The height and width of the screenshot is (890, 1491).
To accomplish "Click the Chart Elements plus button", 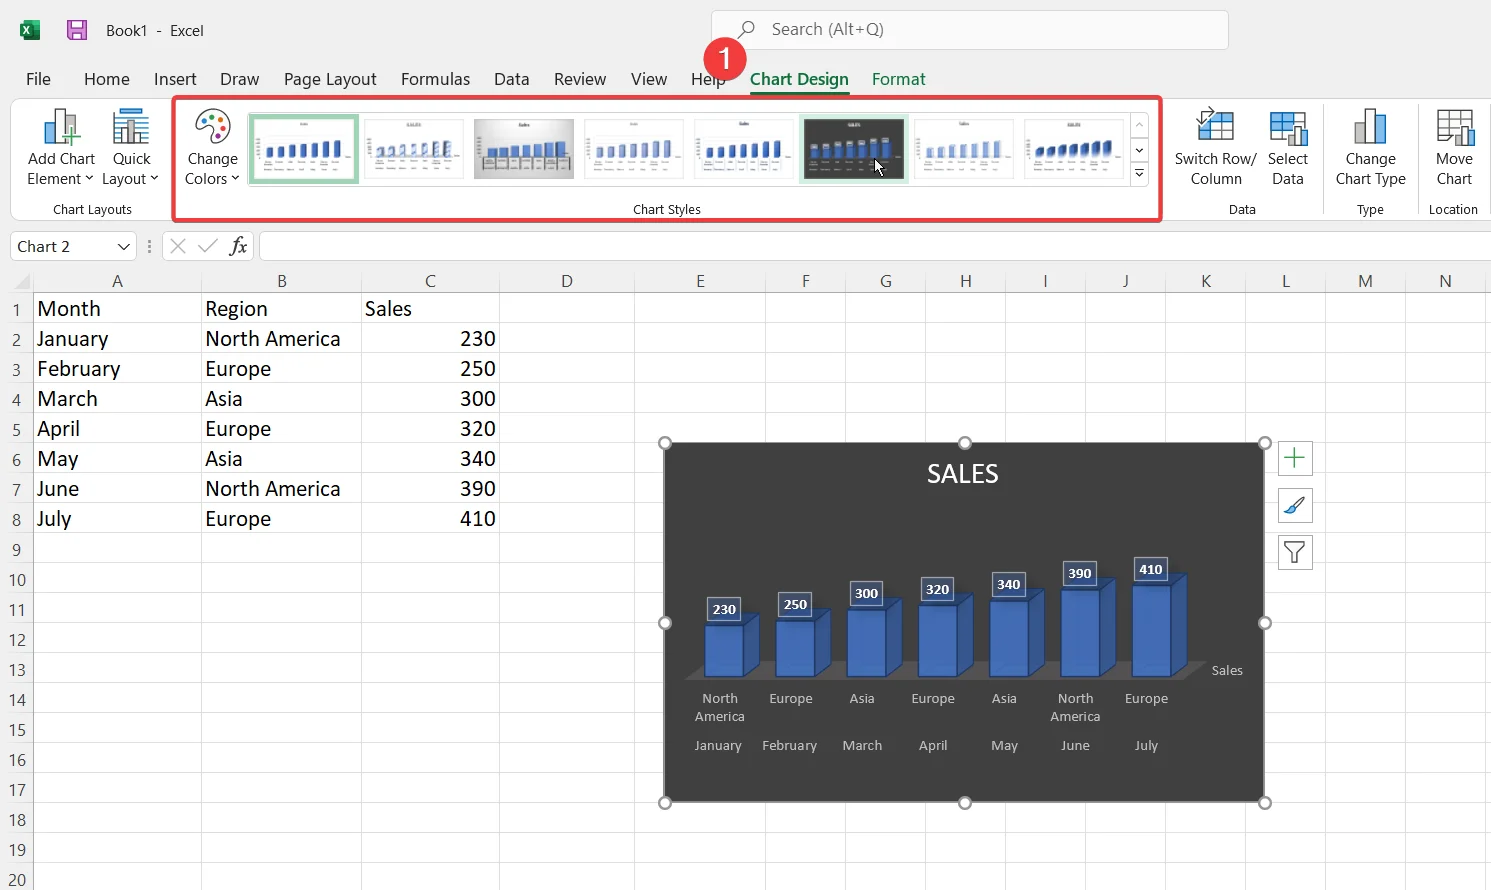I will tap(1295, 458).
